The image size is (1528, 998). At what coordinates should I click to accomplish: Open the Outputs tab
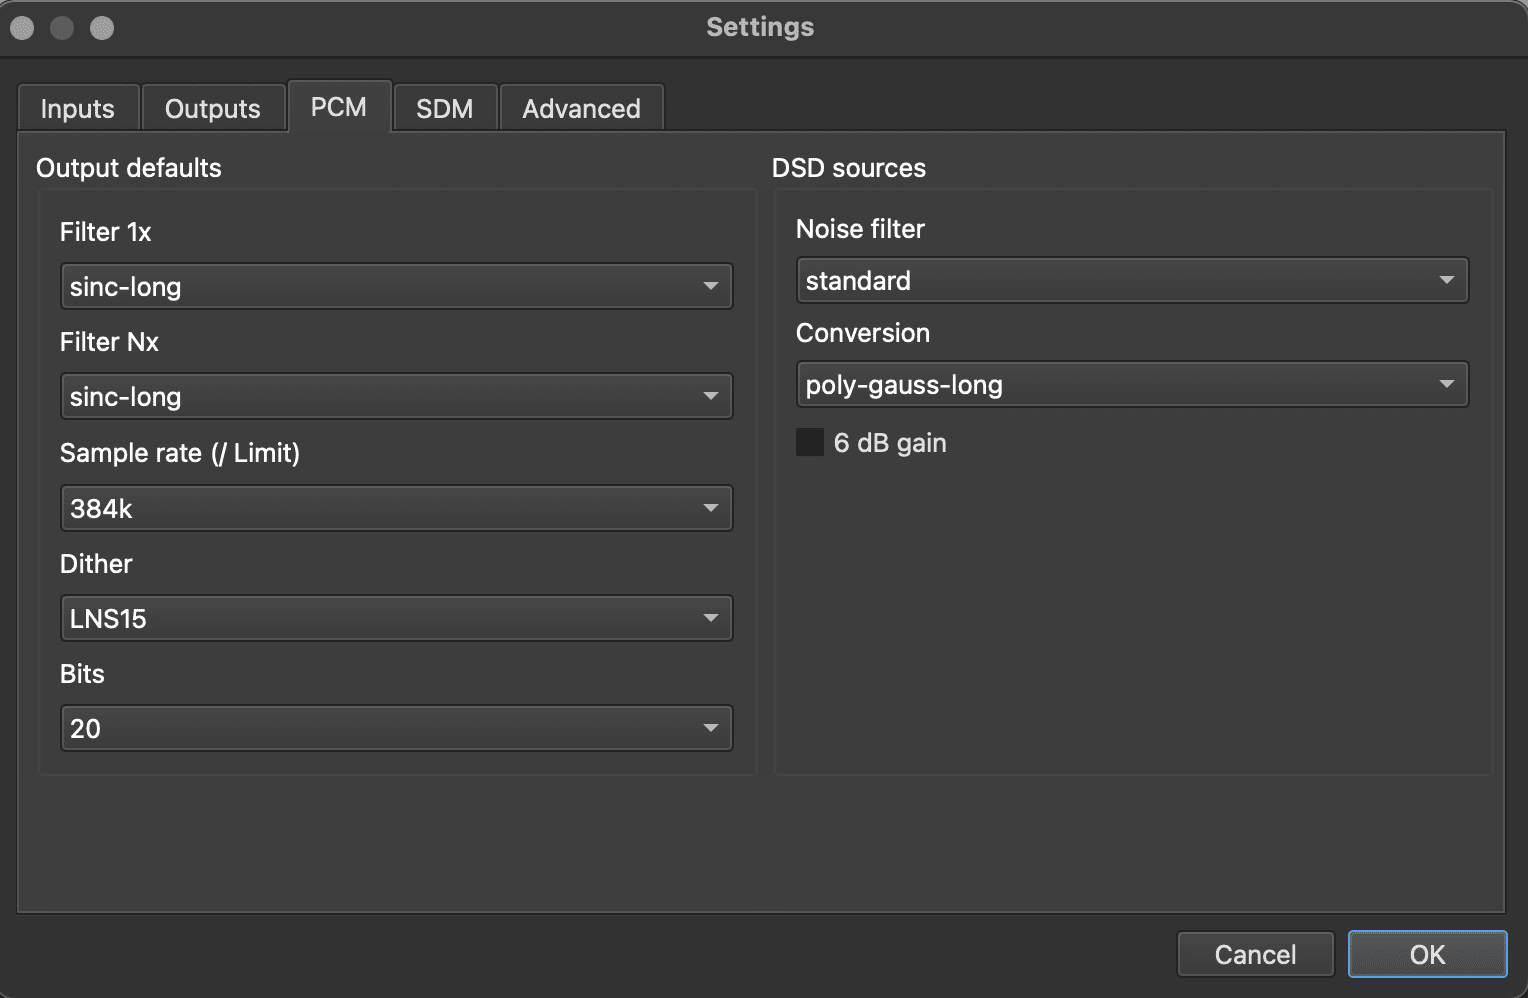(212, 109)
